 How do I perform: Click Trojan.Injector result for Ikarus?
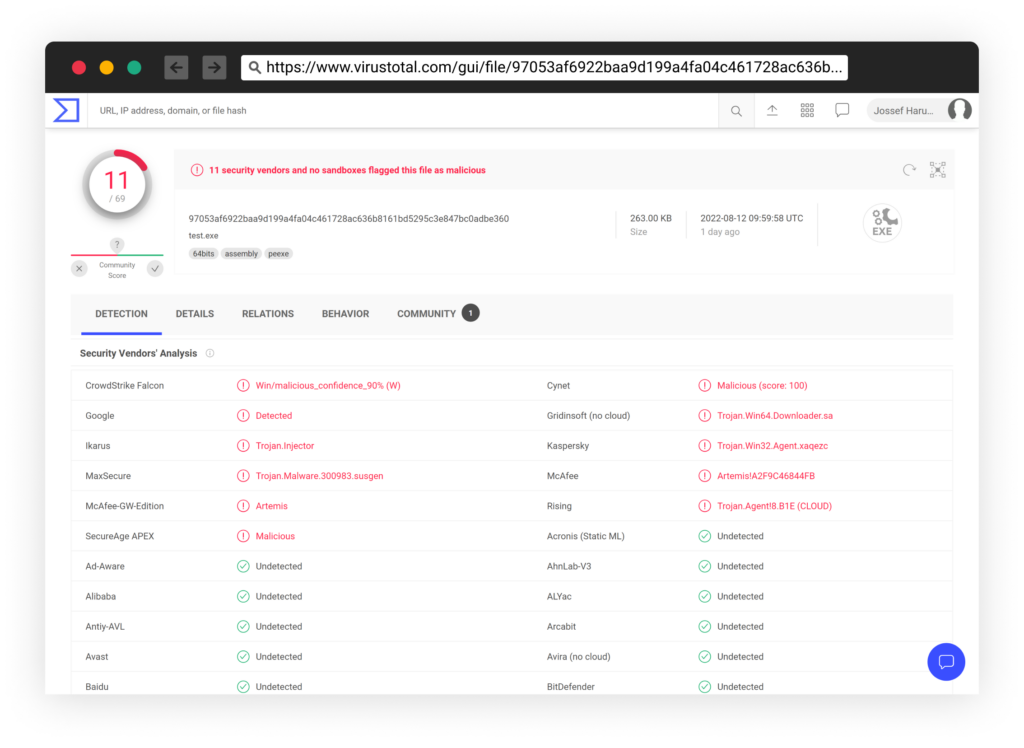click(x=285, y=446)
